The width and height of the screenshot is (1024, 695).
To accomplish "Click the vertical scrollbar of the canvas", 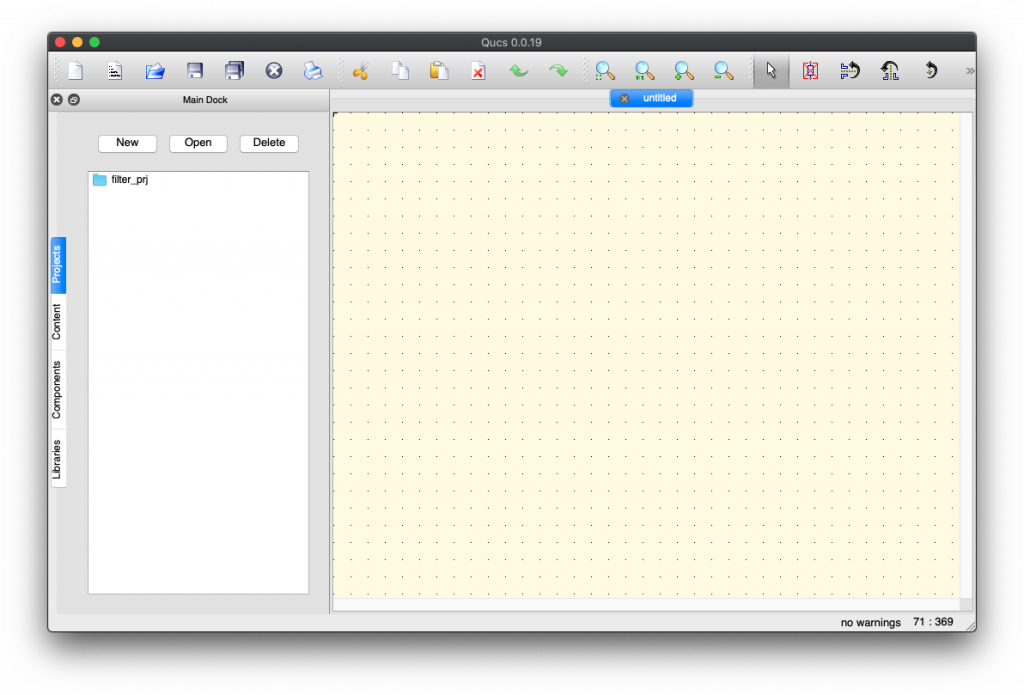I will point(967,355).
